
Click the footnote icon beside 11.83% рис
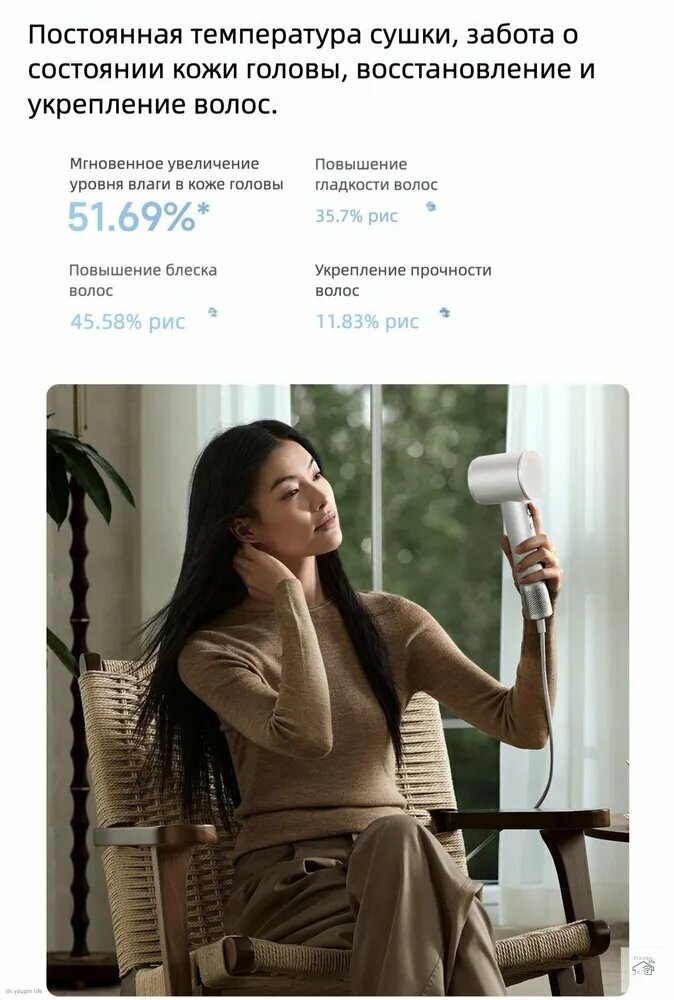click(x=444, y=312)
